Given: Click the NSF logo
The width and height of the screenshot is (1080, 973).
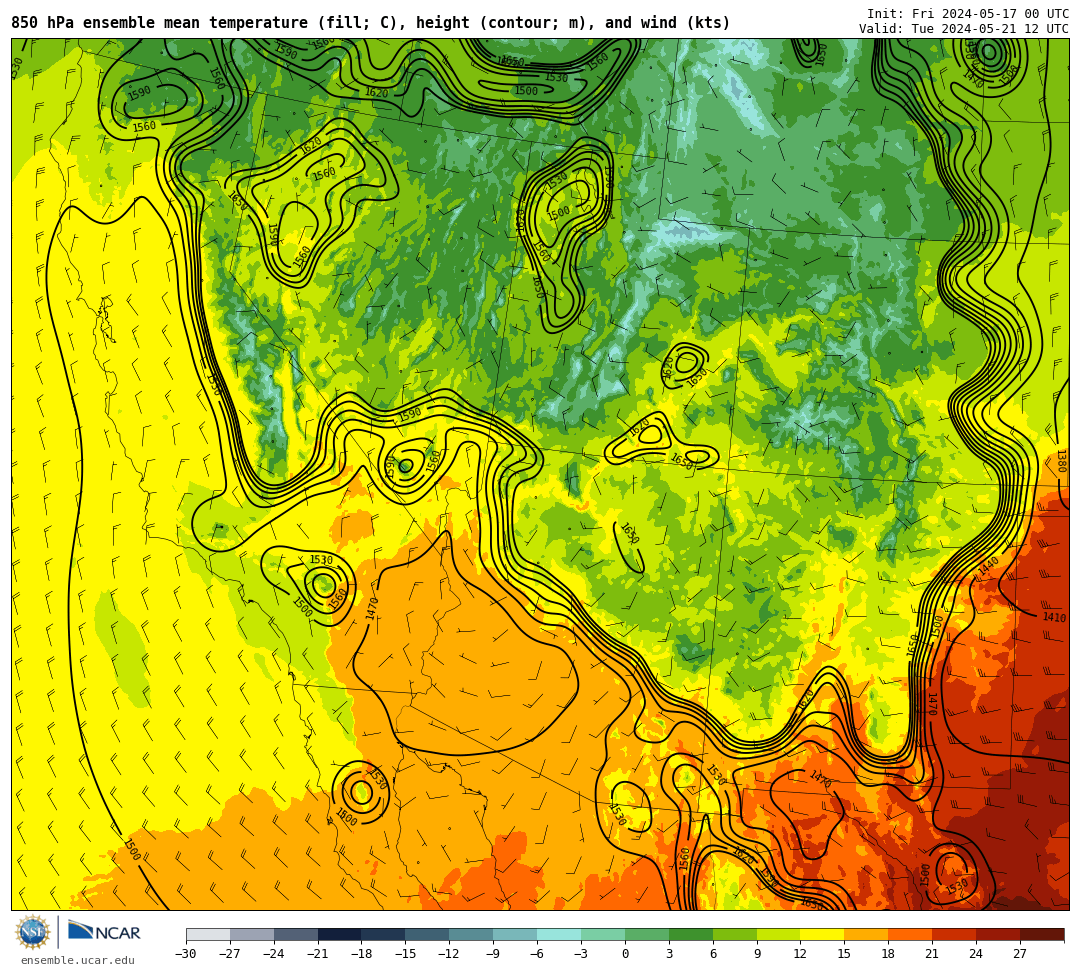Looking at the screenshot, I should click(x=33, y=932).
